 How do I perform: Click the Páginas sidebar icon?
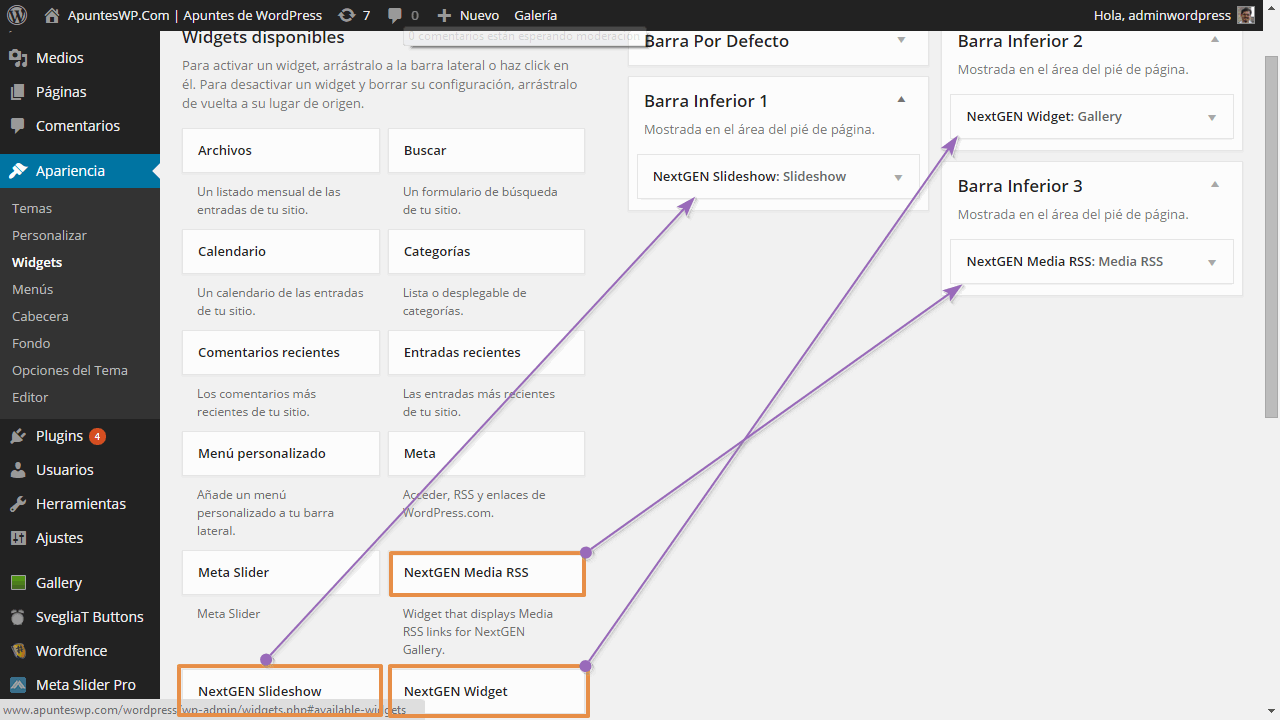(x=18, y=92)
